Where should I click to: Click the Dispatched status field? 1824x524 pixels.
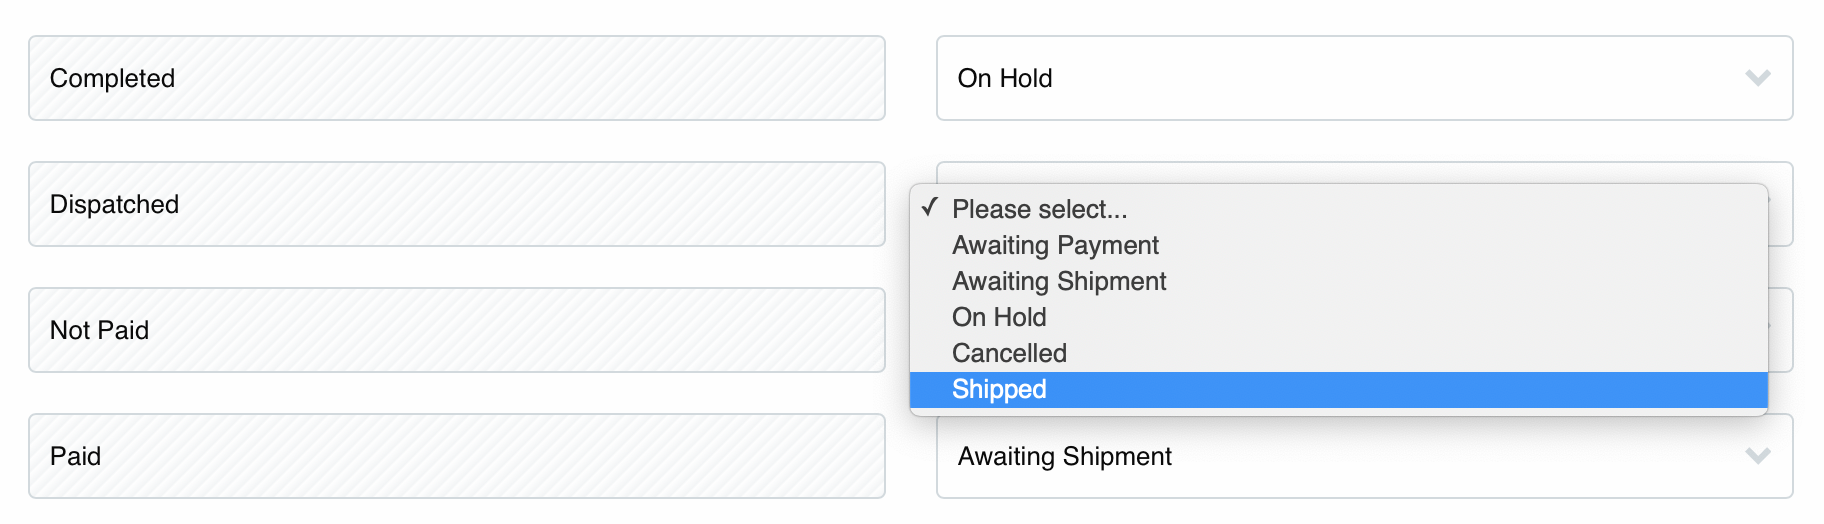coord(456,204)
